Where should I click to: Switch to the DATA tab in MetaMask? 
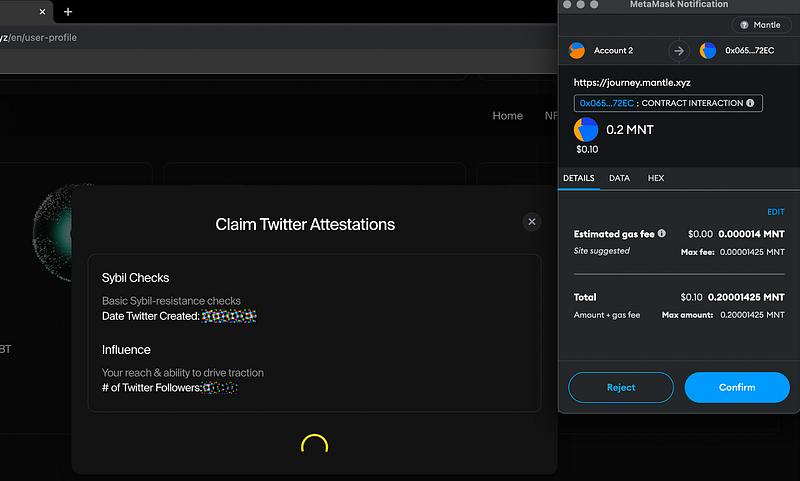(x=619, y=178)
